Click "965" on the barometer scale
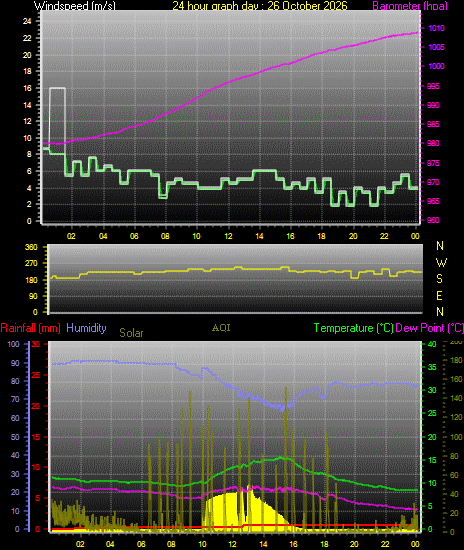The image size is (464, 550). (x=433, y=201)
